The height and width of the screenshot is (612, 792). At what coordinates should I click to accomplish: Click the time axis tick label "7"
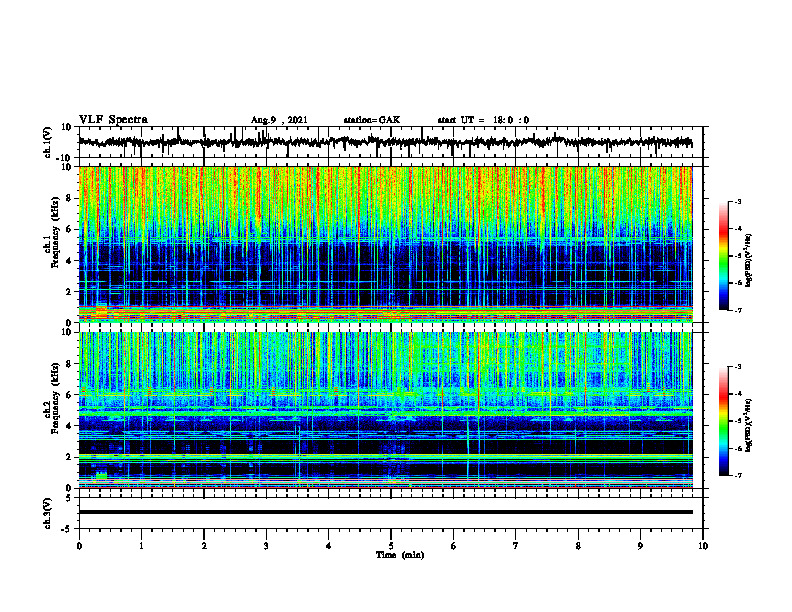[x=516, y=546]
